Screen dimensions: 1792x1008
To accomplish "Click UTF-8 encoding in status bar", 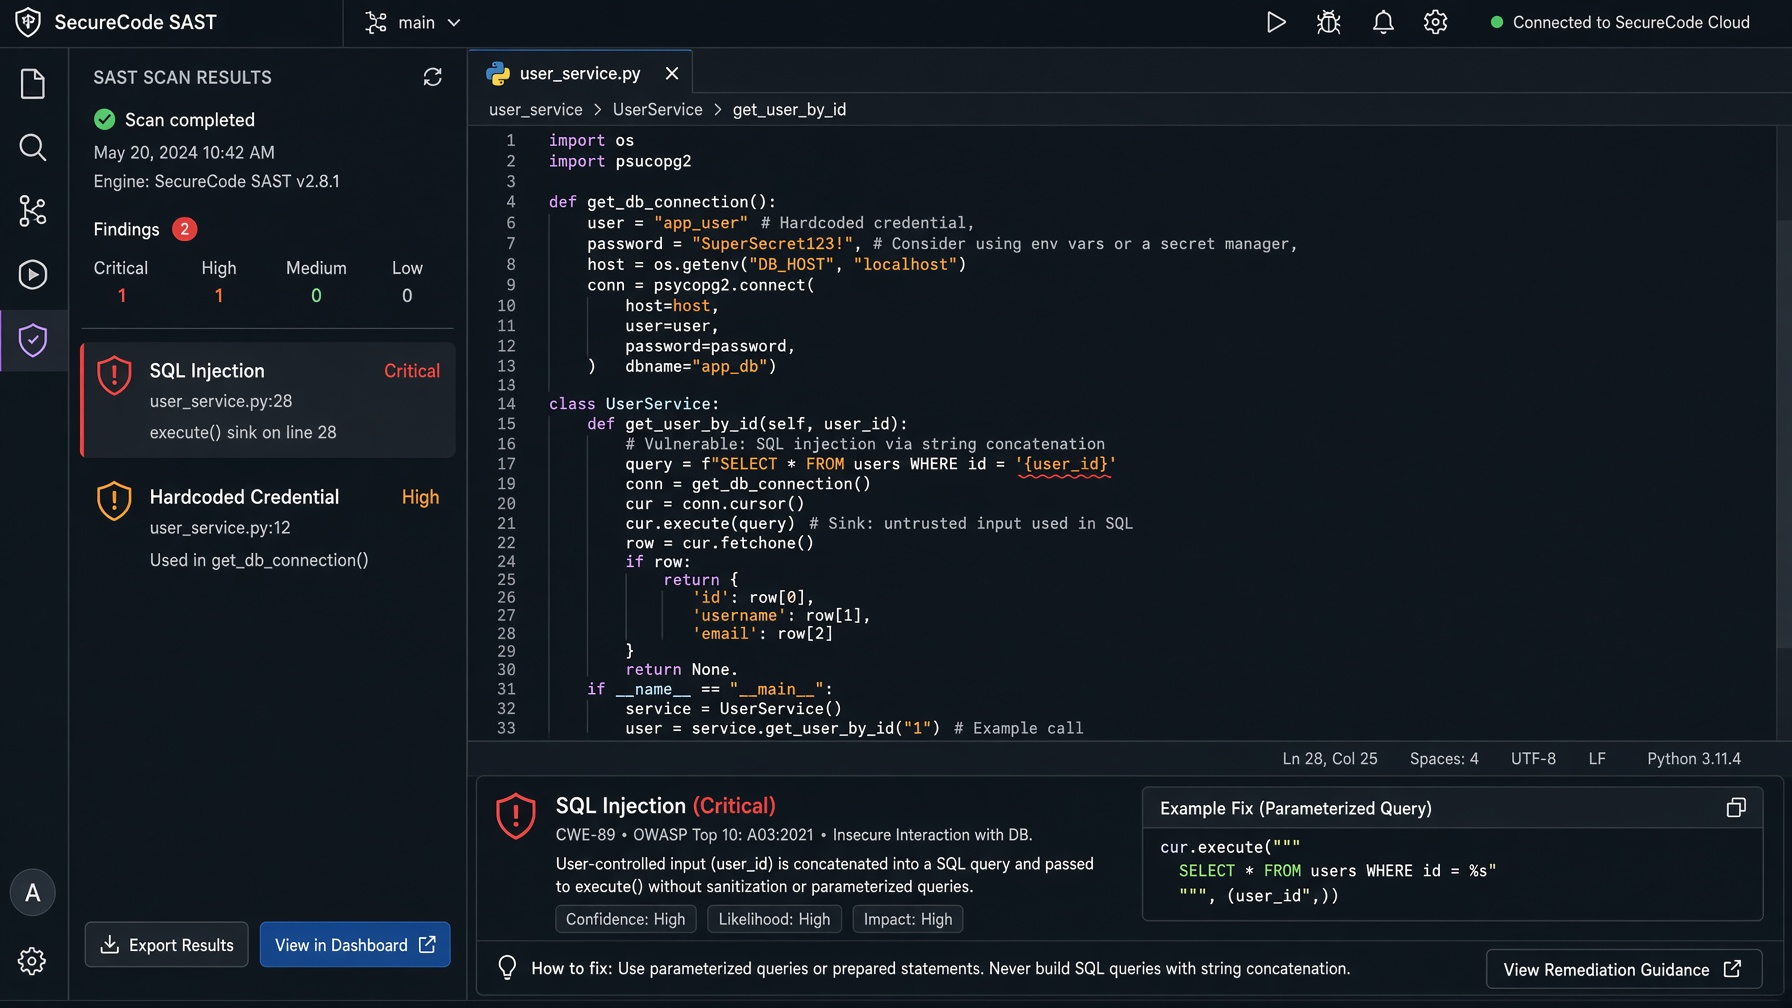I will pyautogui.click(x=1533, y=758).
